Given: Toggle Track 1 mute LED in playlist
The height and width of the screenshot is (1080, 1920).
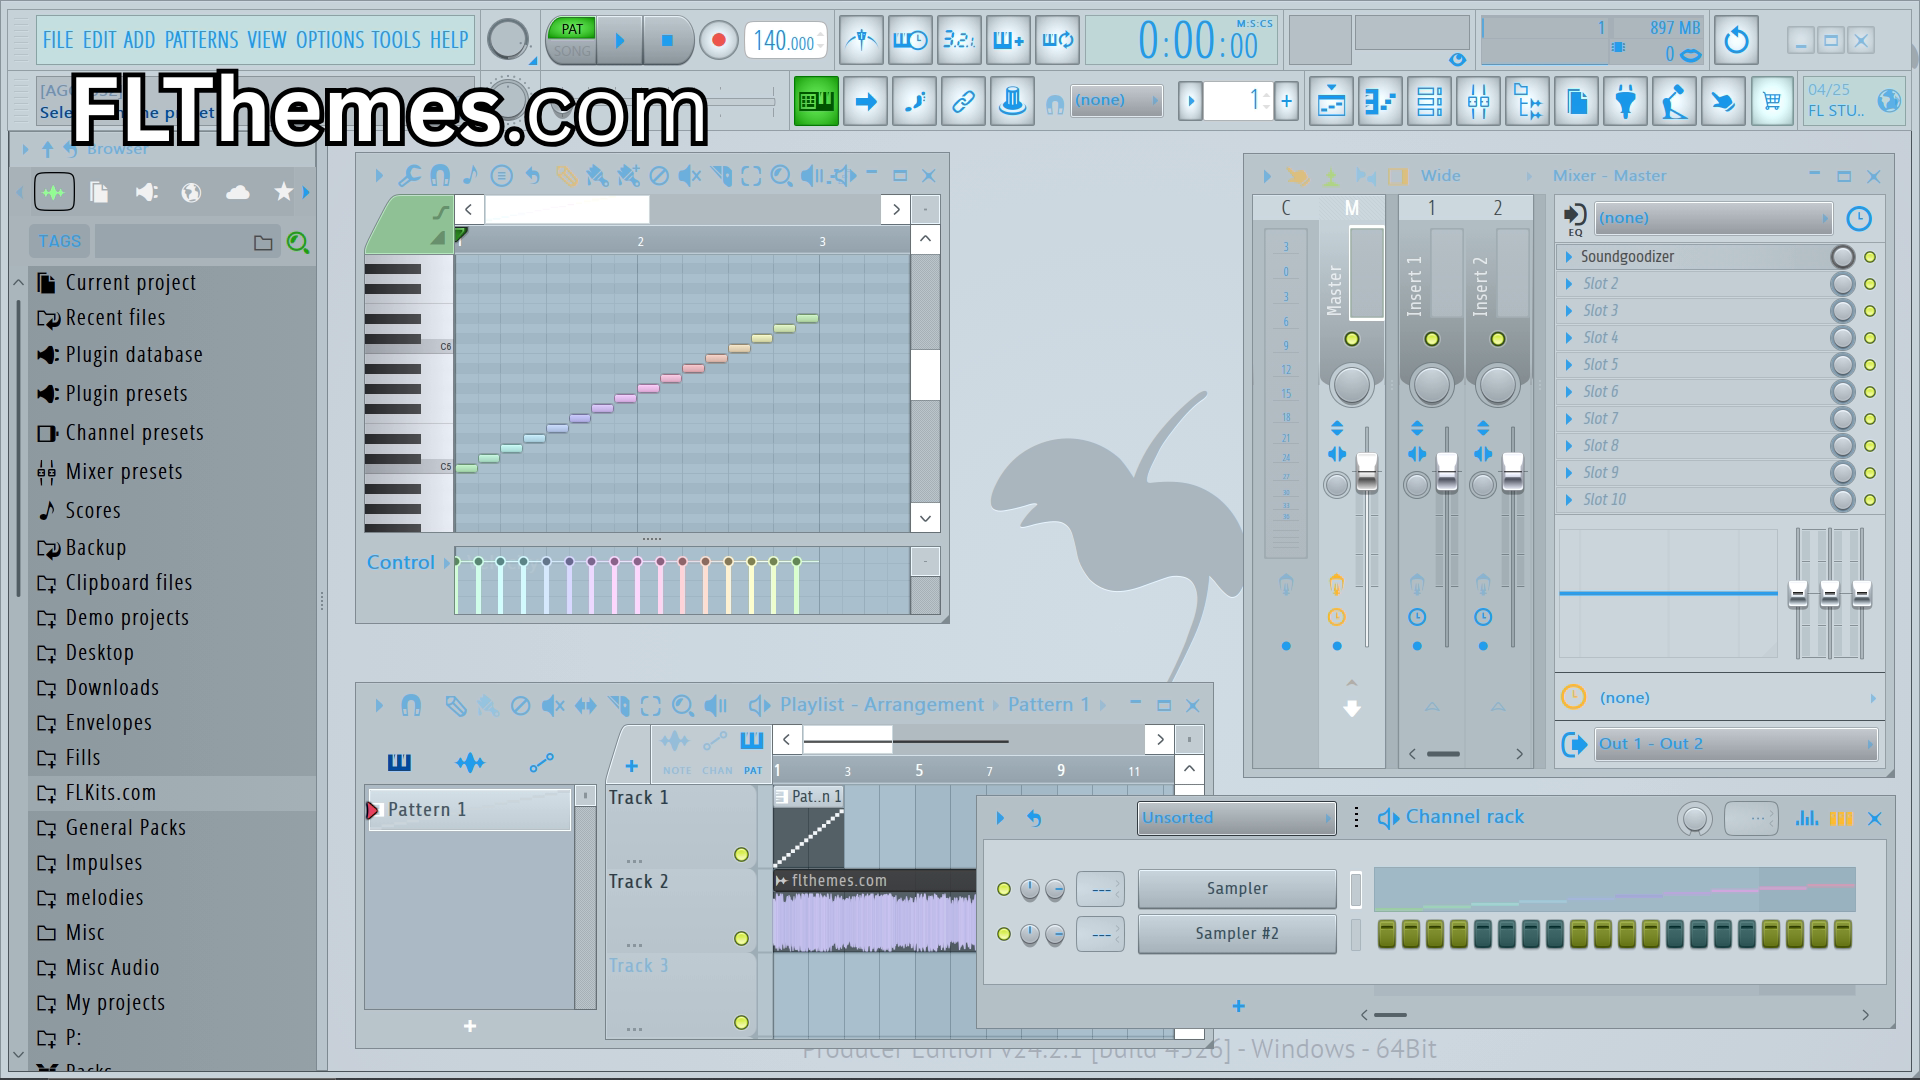Looking at the screenshot, I should pyautogui.click(x=741, y=855).
